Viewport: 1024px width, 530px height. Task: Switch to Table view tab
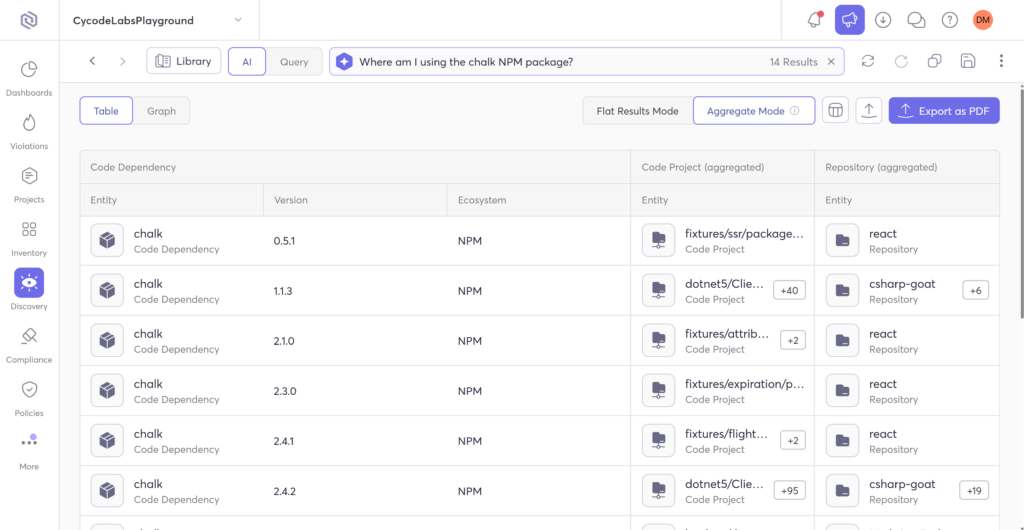point(106,111)
